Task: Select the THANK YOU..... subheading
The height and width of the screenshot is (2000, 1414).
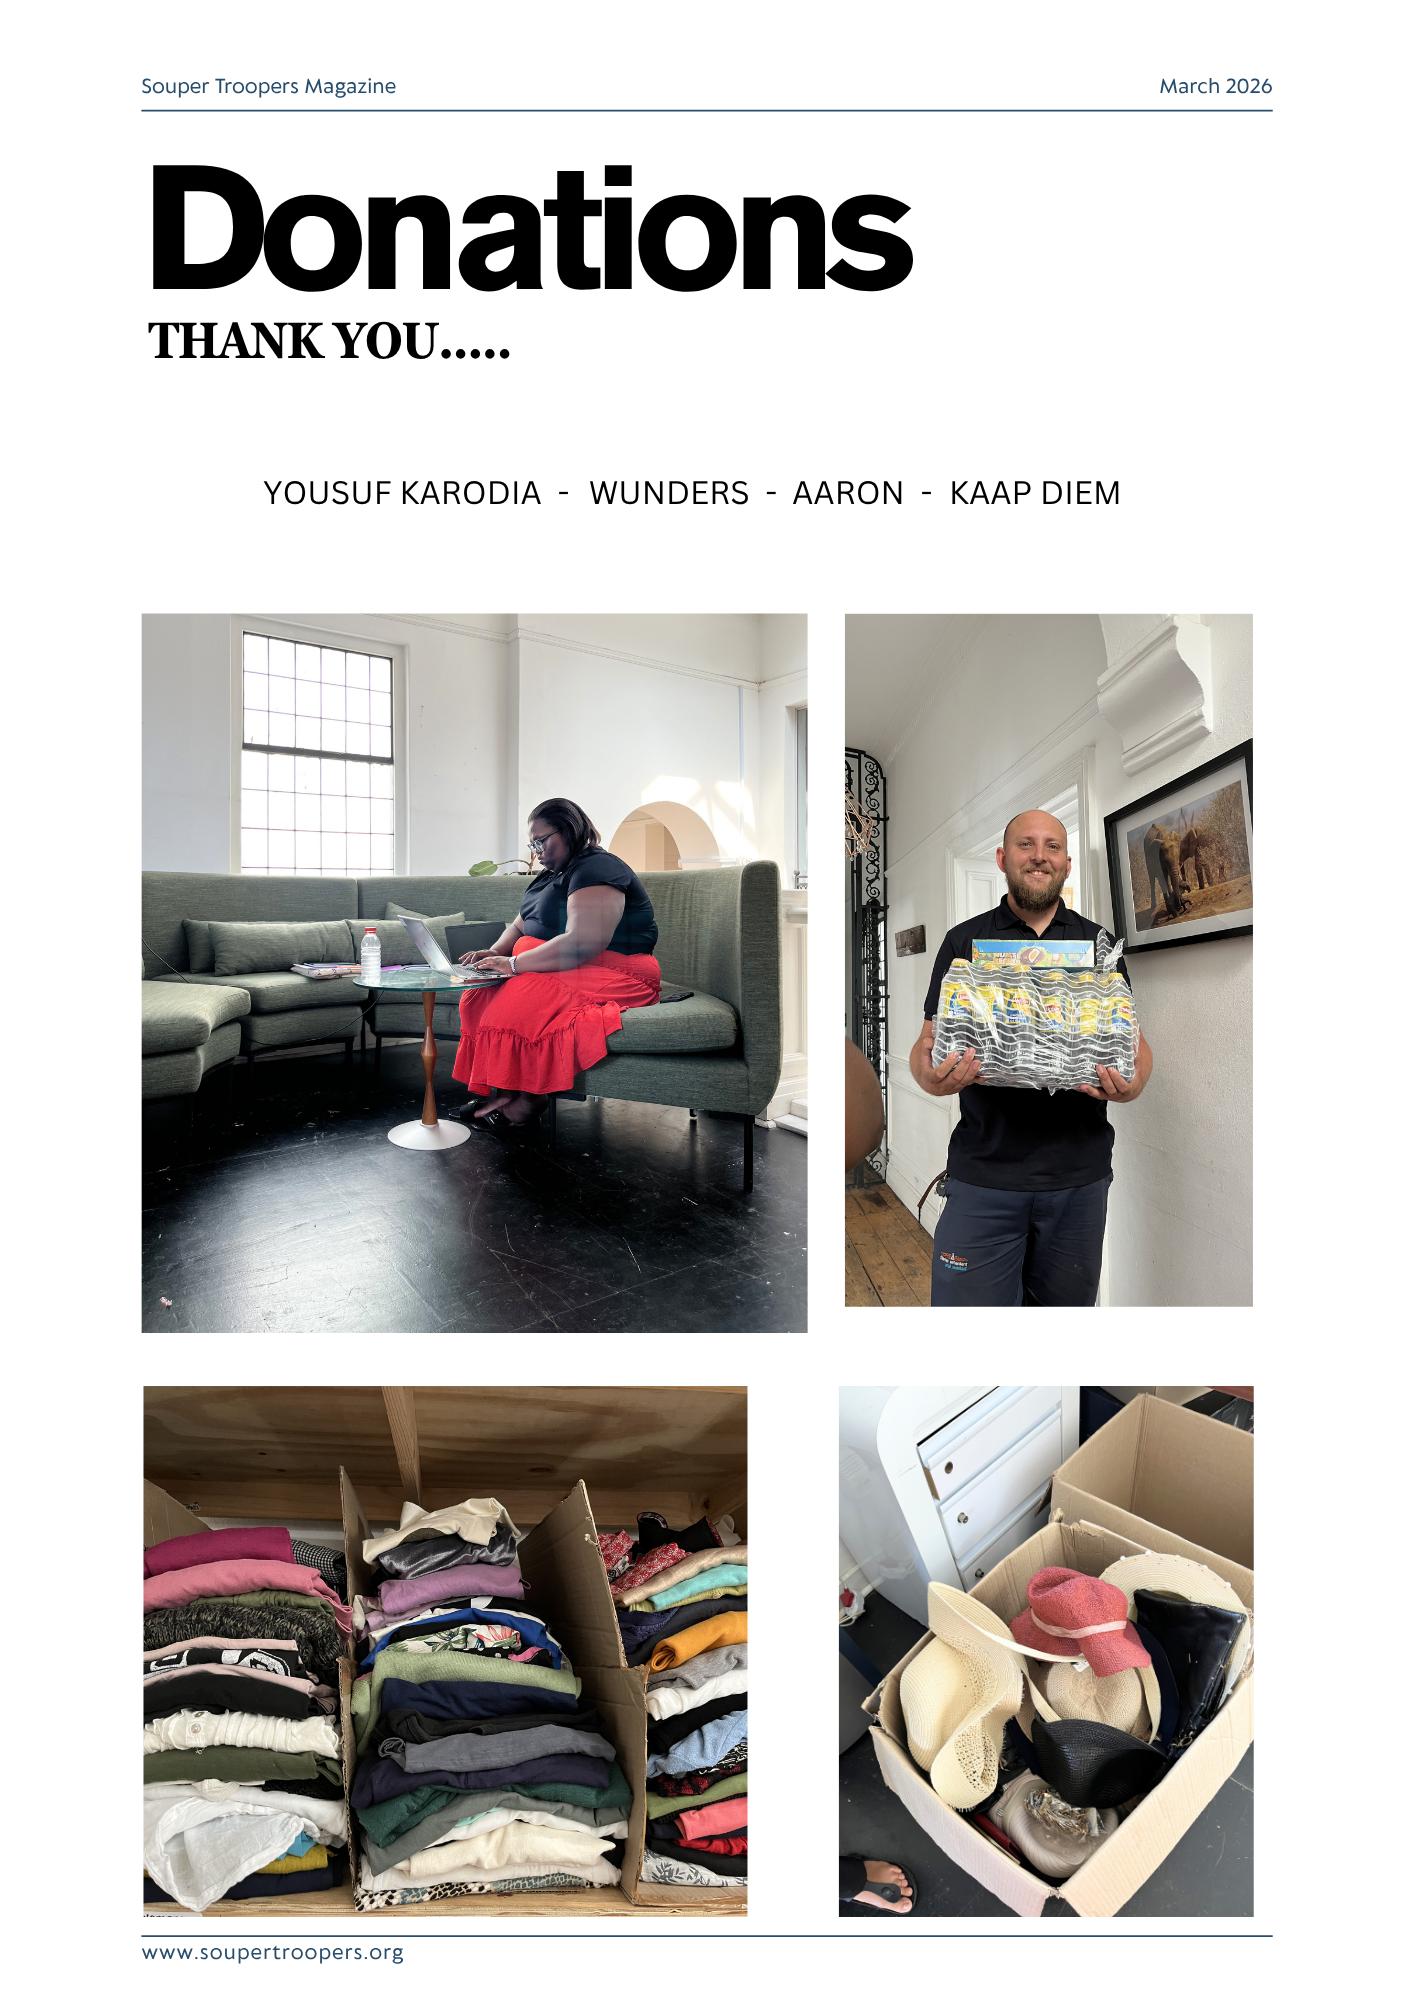Action: coord(329,341)
